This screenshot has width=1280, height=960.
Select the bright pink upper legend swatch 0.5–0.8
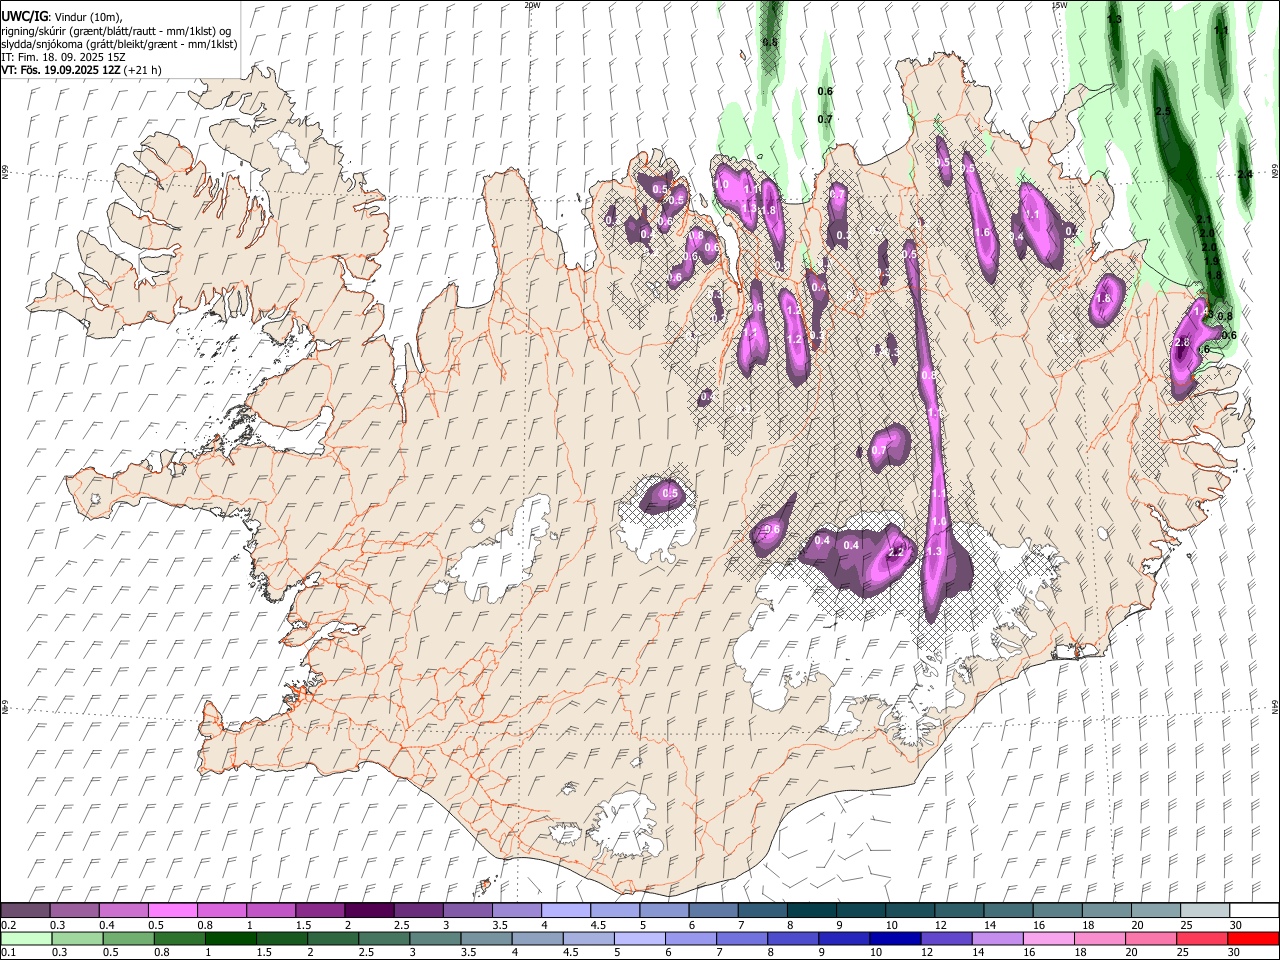[172, 911]
